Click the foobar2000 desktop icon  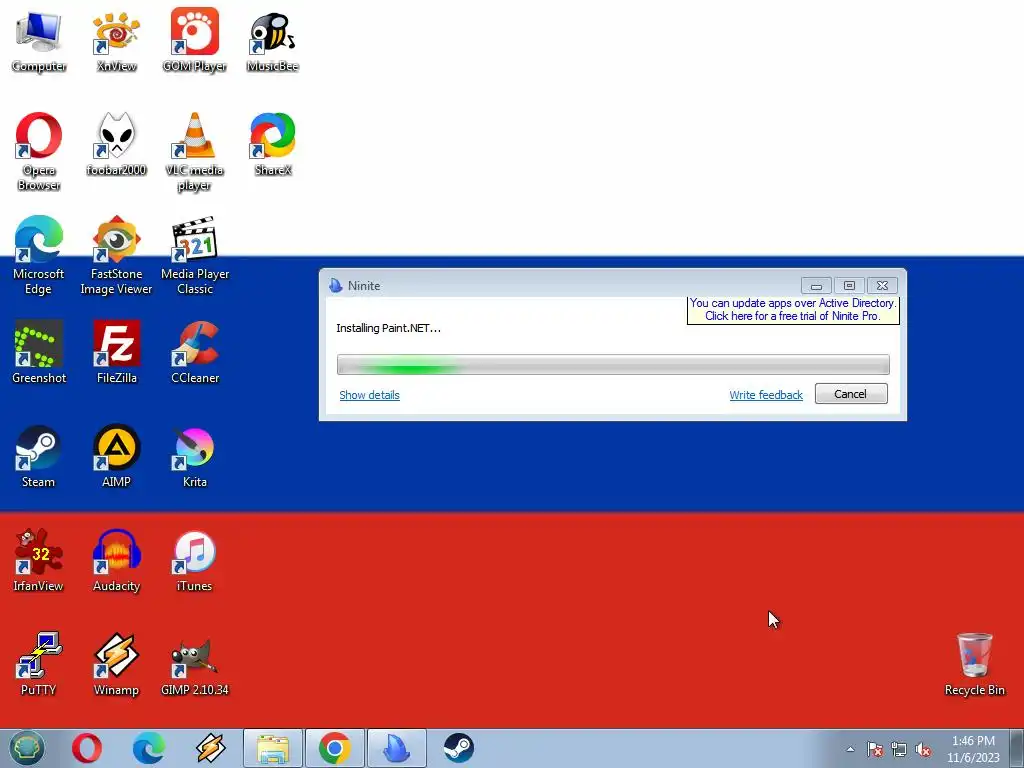click(x=116, y=144)
